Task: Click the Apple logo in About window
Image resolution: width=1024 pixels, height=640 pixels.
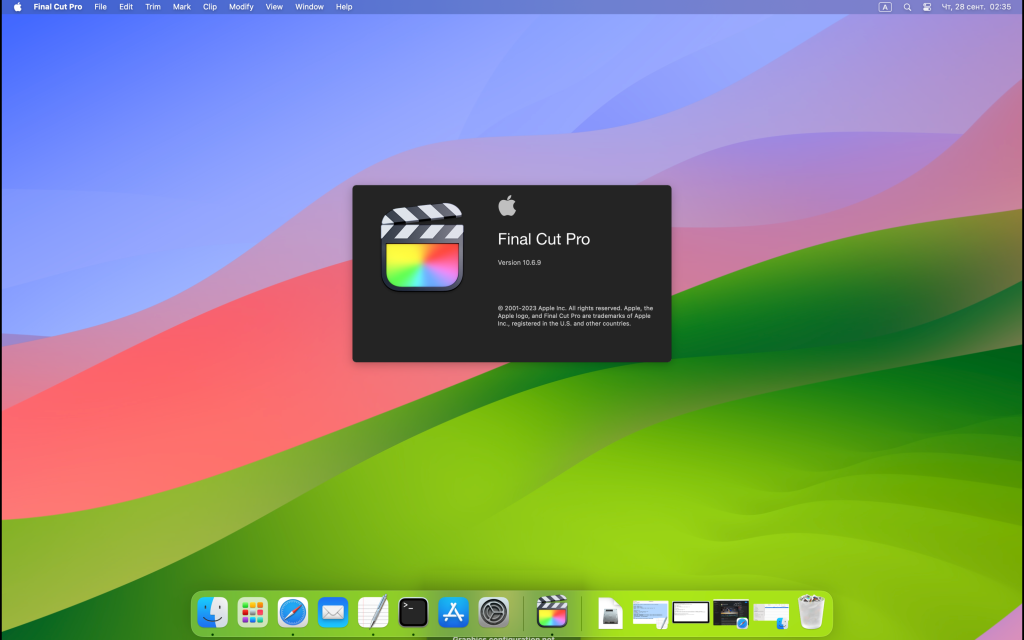Action: (x=507, y=205)
